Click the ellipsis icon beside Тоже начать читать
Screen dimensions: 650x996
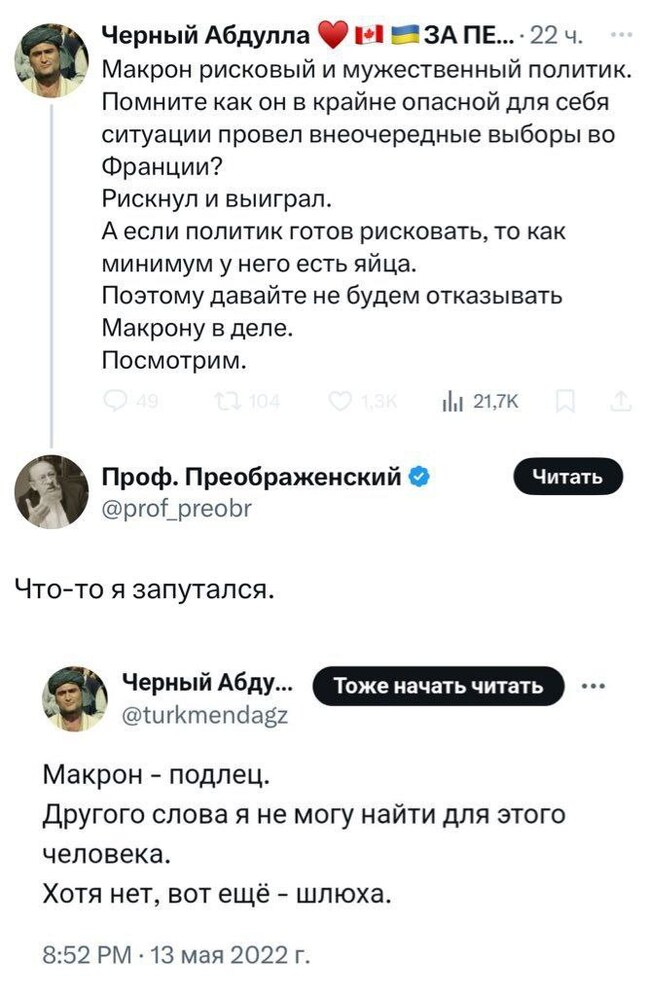coord(593,686)
